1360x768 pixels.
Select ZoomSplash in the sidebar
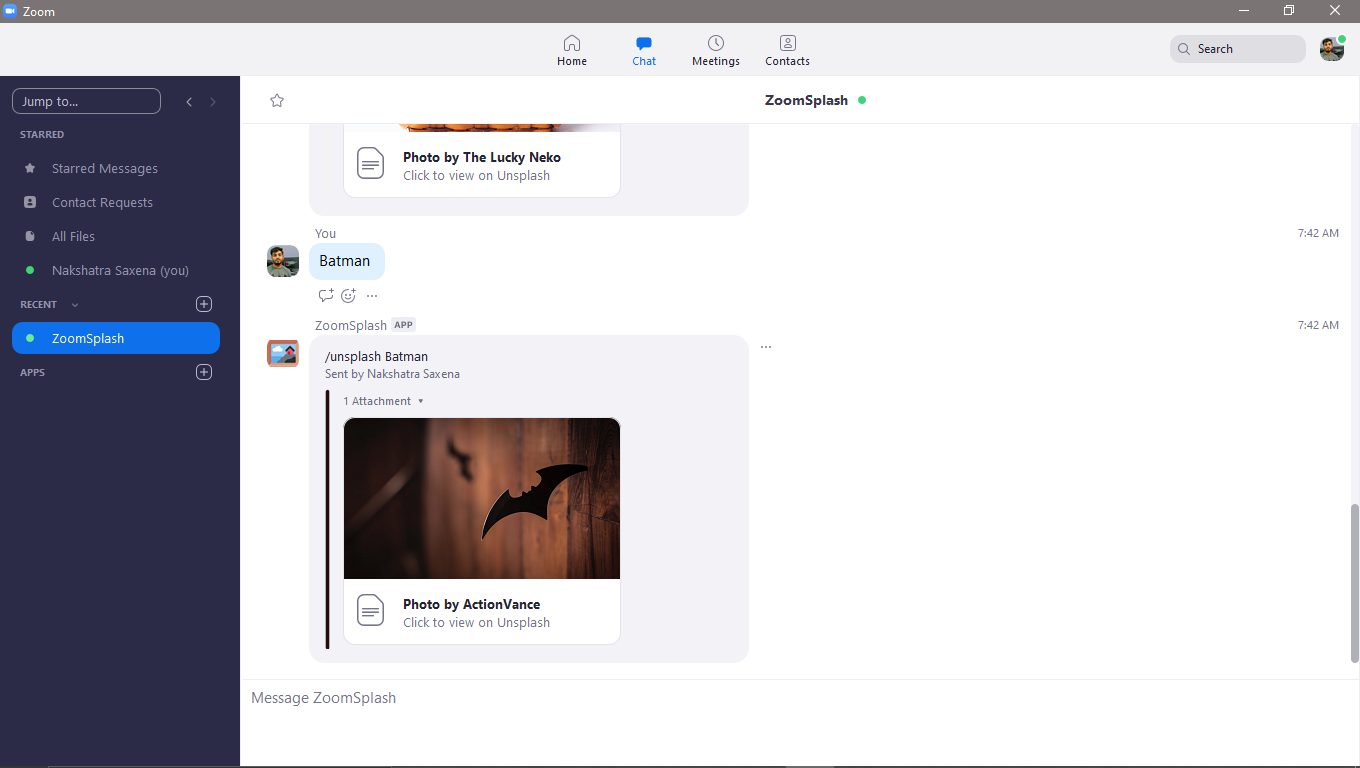[x=116, y=338]
